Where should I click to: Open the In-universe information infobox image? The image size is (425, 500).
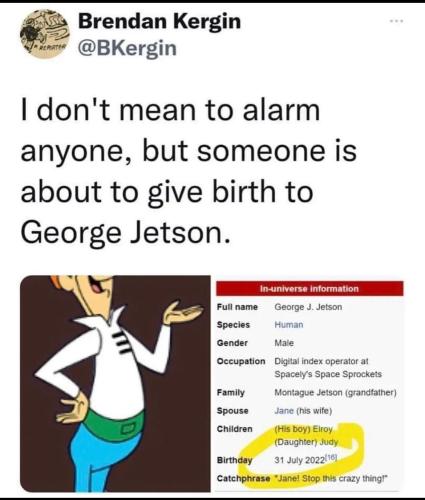pos(309,386)
